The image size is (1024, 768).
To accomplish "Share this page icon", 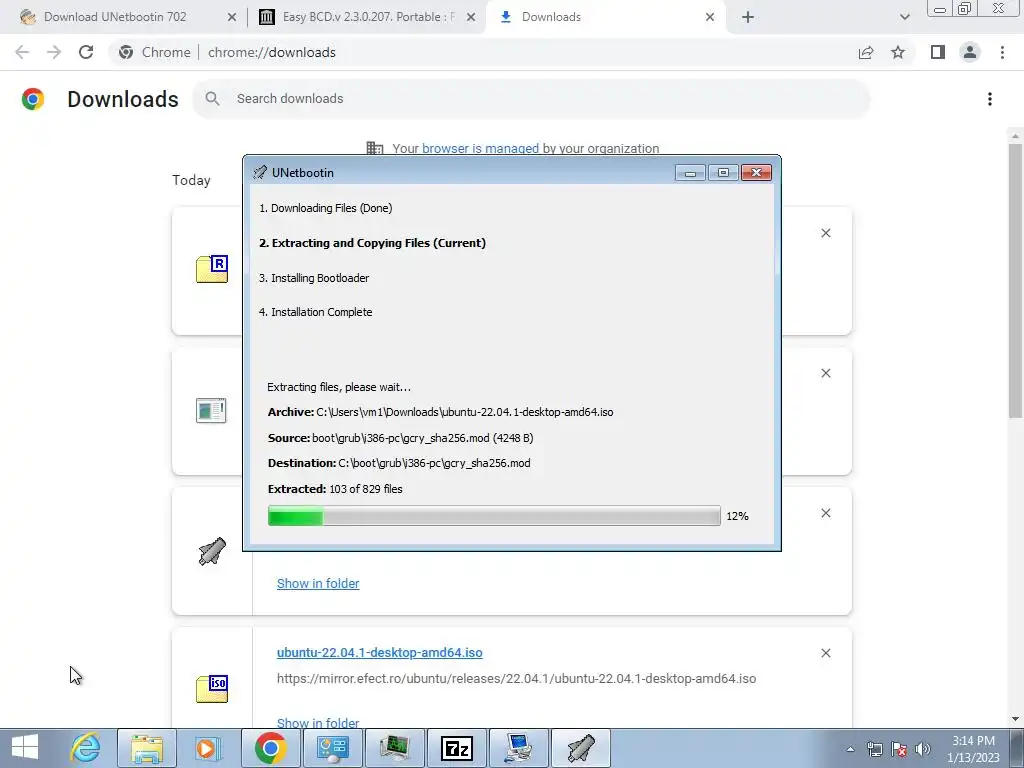I will coord(866,52).
